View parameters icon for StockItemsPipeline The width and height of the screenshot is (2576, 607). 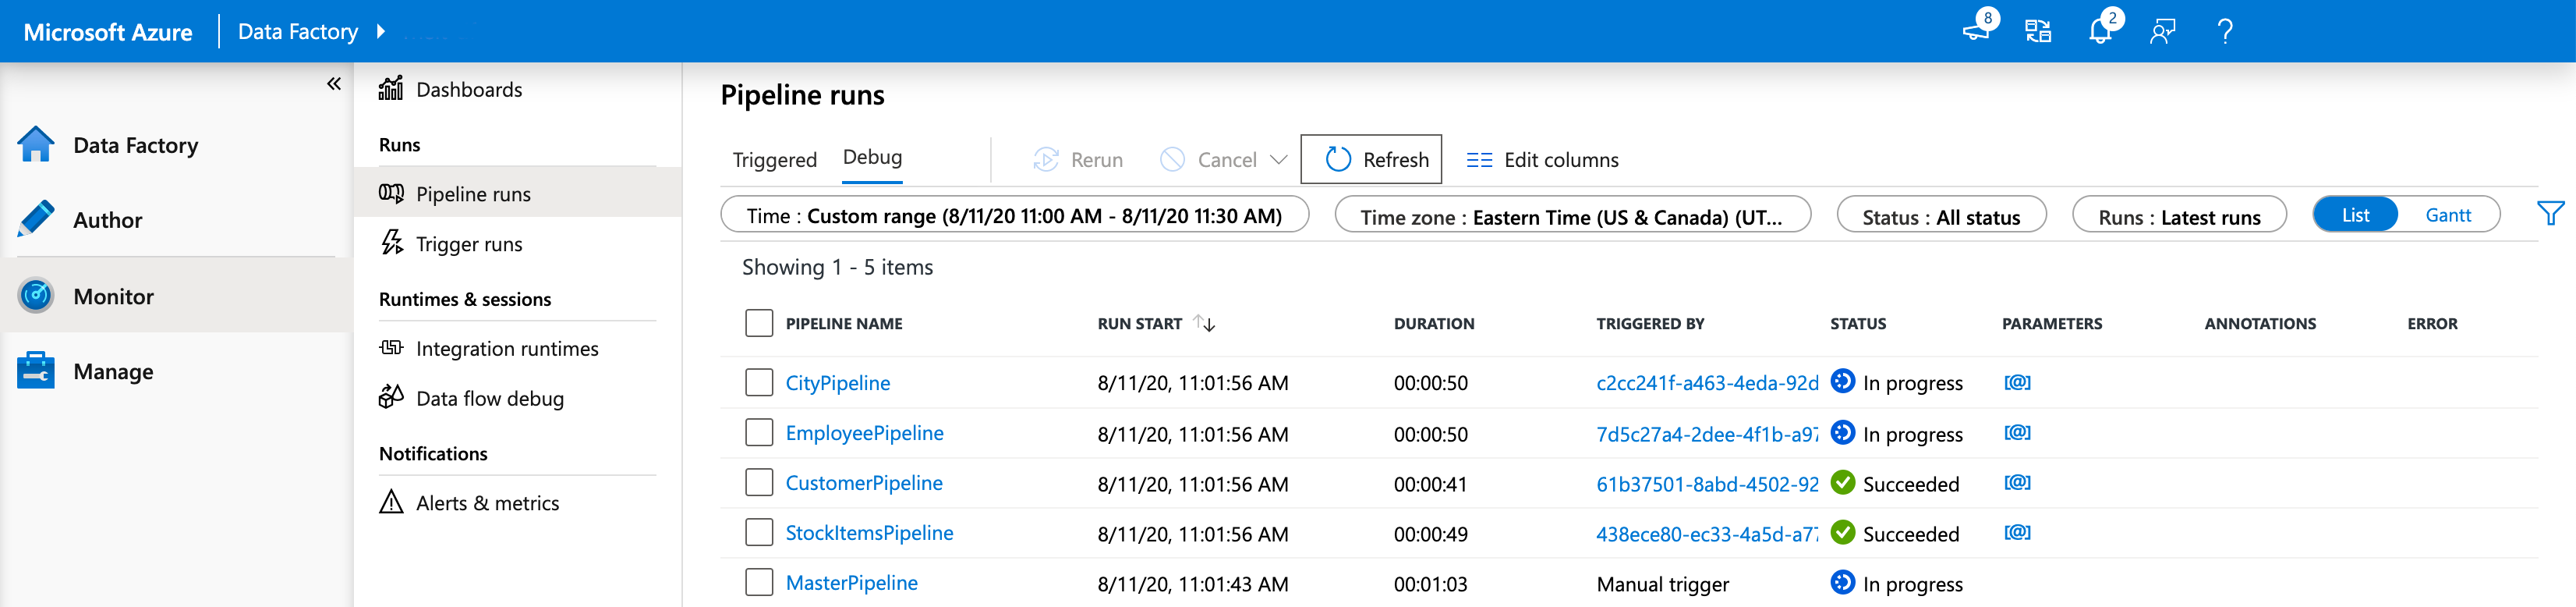[x=2017, y=532]
